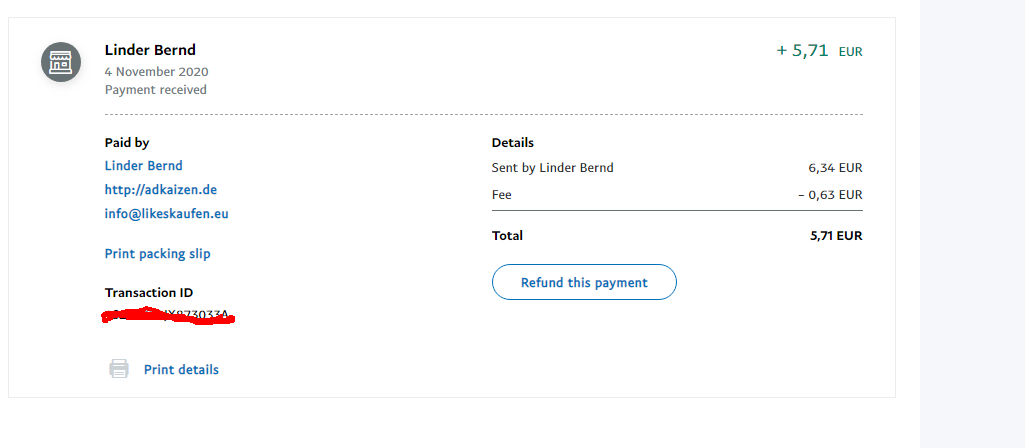Click the + 5,71 EUR header amount
Viewport: 1025px width, 448px height.
click(819, 51)
